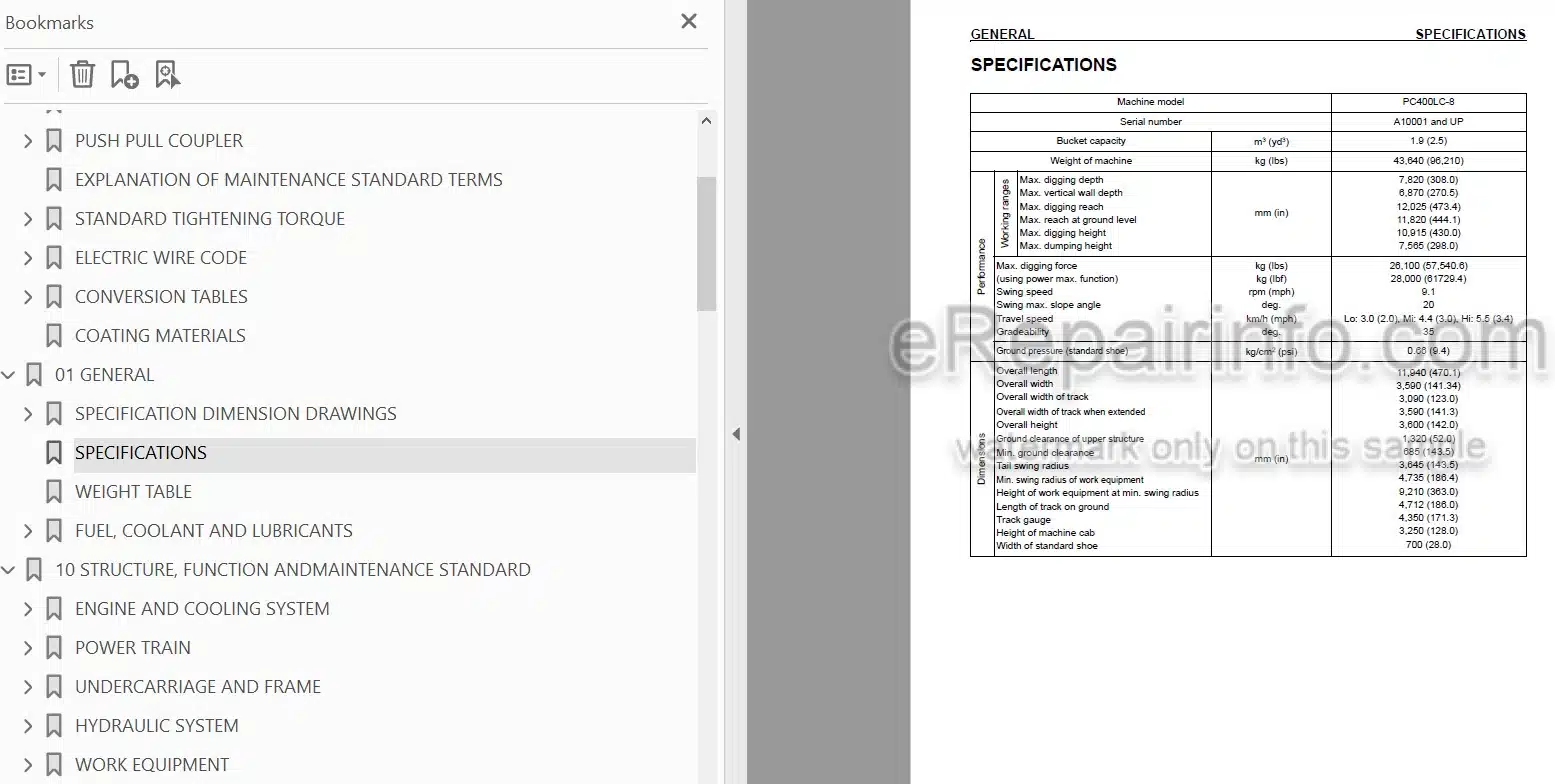Expand FUEL, COOLANT AND LUBRICANTS bookmark
Viewport: 1555px width, 784px height.
coord(28,531)
